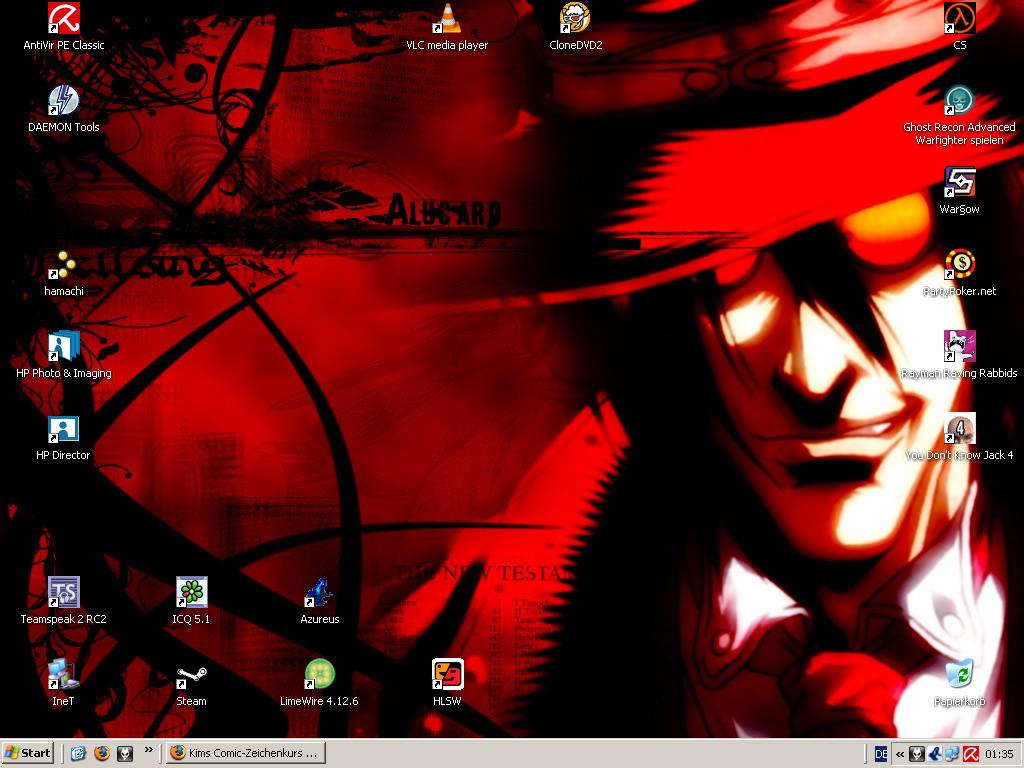Expand the Quick Launch overflow chevron
1024x768 pixels.
[149, 749]
